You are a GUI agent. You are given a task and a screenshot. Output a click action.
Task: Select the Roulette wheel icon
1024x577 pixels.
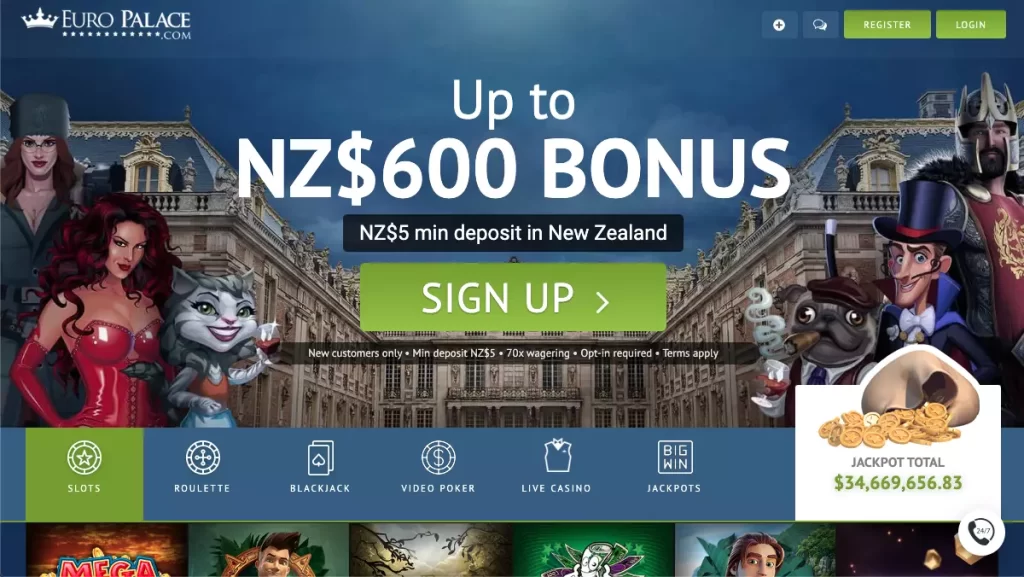click(x=202, y=457)
